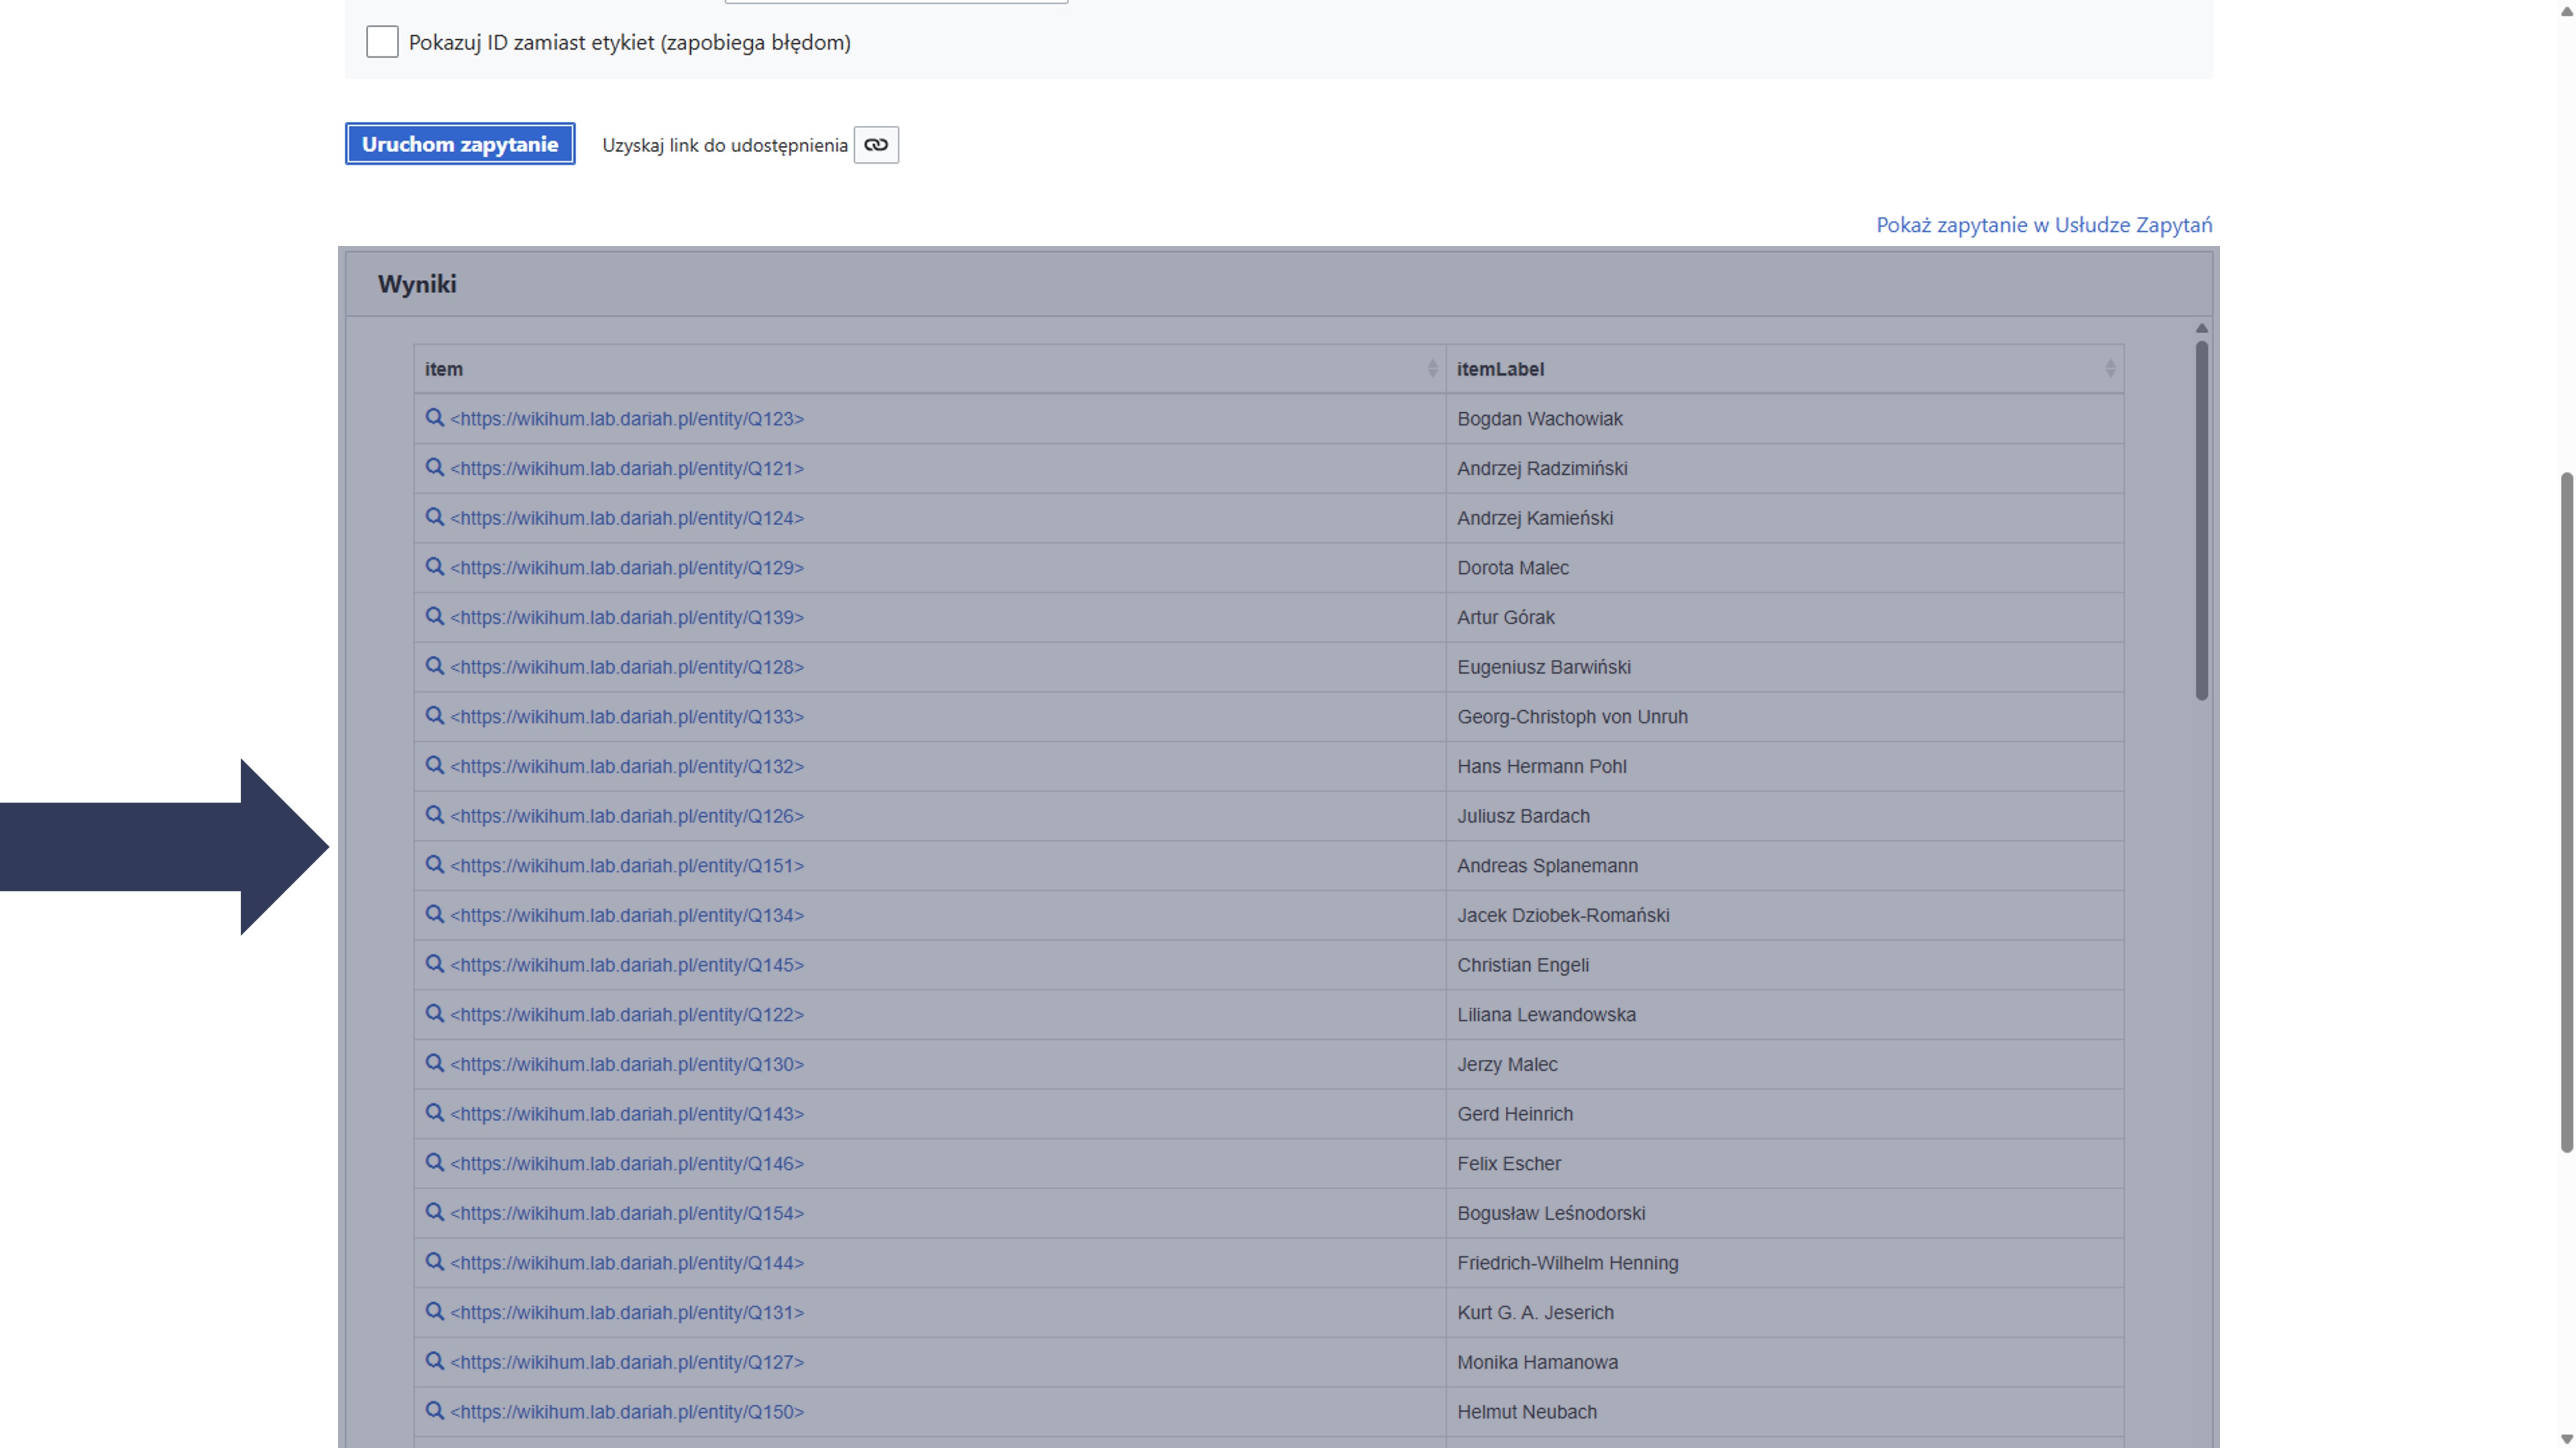Open 'Pokaż zapytanie w Usłudze Zapytań' link

(2043, 225)
